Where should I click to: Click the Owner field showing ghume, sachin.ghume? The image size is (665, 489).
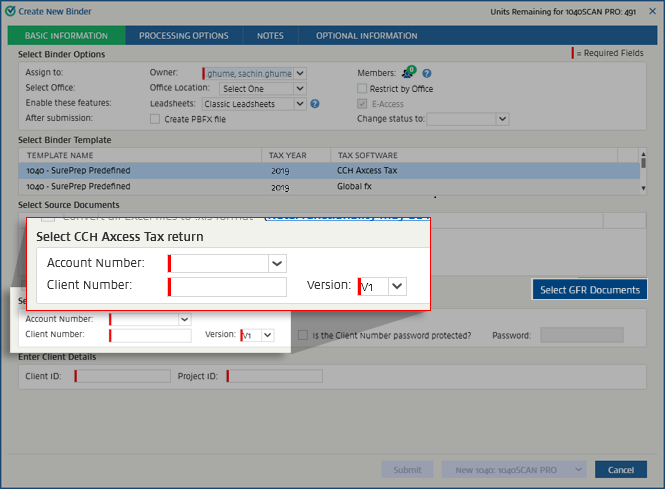pos(249,73)
